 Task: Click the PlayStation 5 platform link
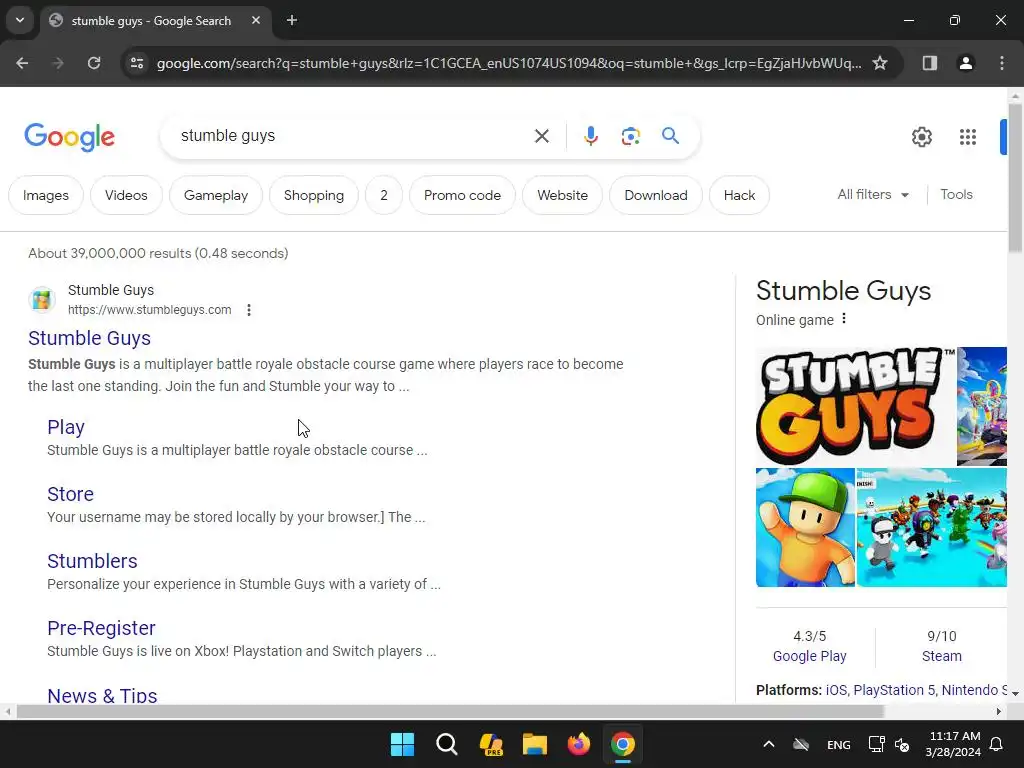coord(894,690)
